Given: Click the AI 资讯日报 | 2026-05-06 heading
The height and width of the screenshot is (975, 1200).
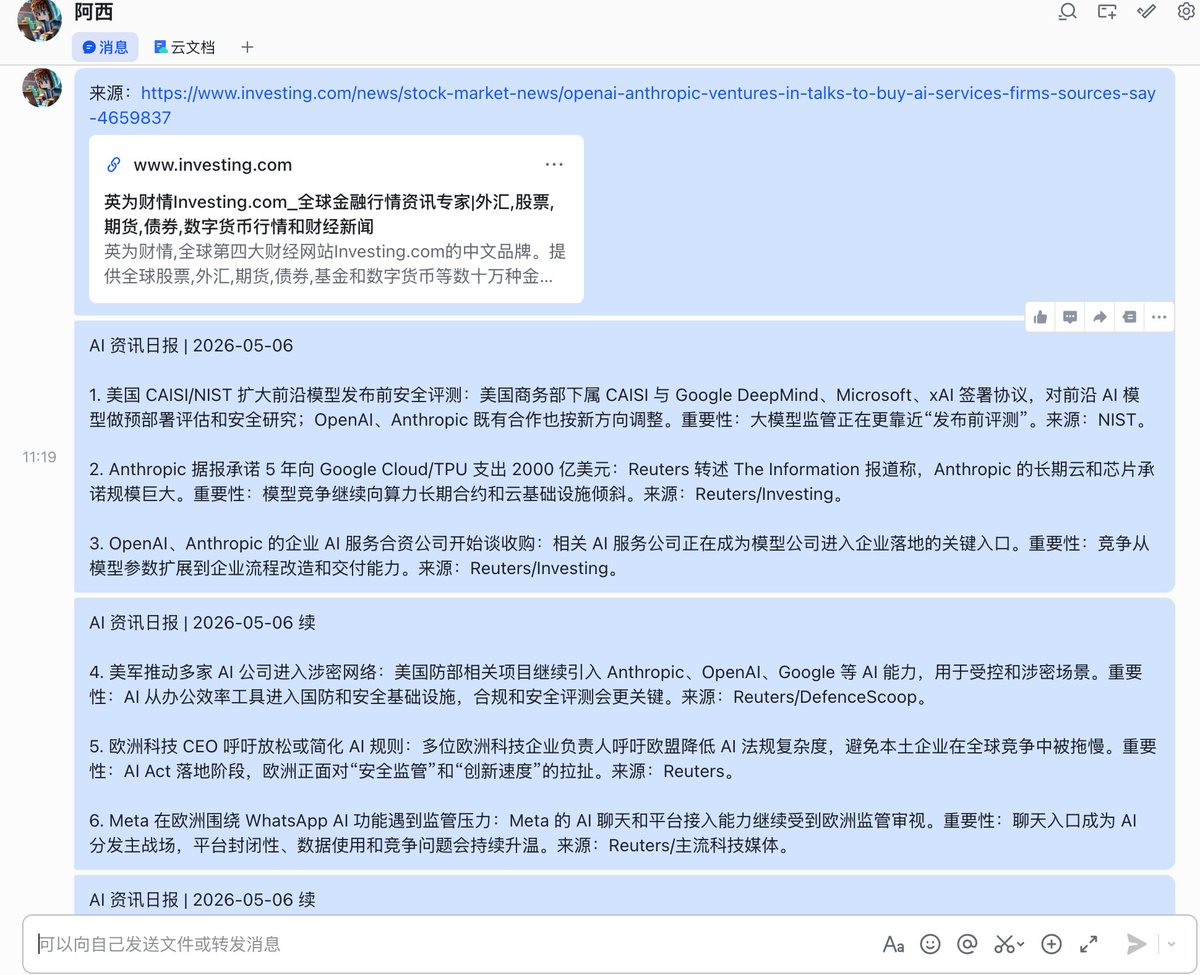Looking at the screenshot, I should 191,345.
